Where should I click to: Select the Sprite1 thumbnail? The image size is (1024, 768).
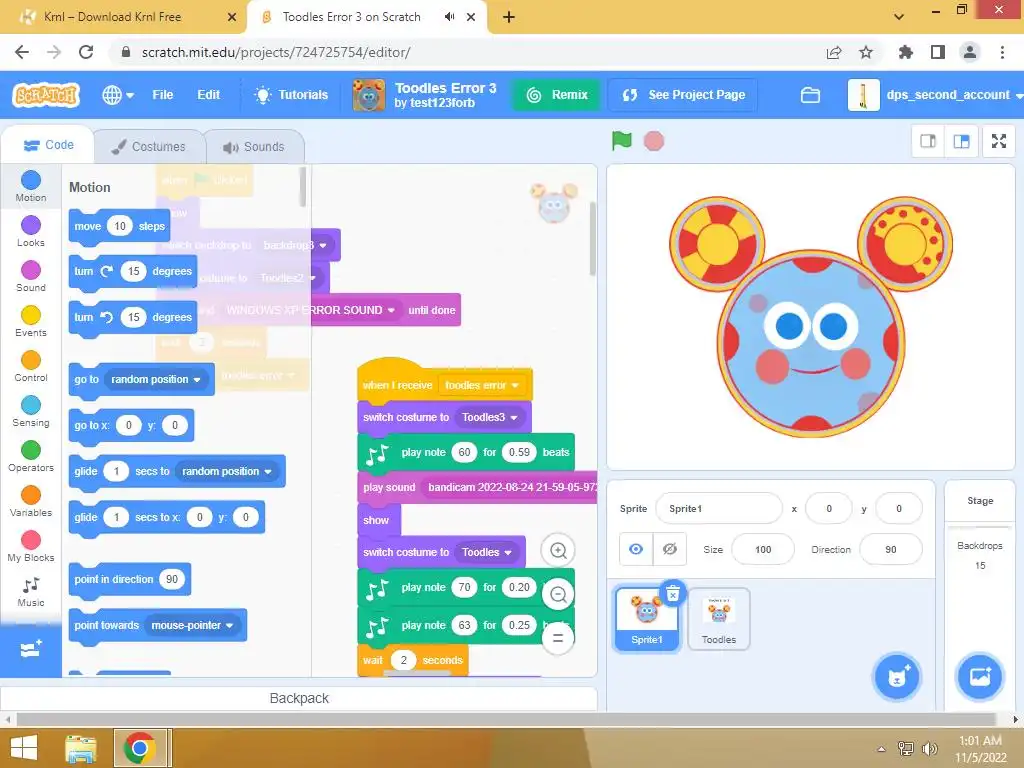click(647, 619)
